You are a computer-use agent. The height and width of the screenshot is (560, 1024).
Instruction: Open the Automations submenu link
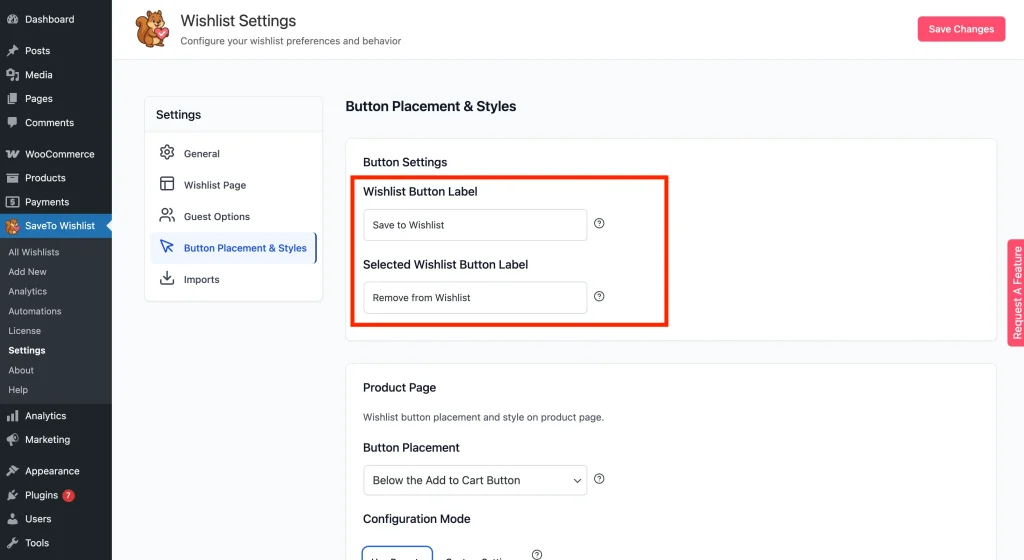point(35,311)
